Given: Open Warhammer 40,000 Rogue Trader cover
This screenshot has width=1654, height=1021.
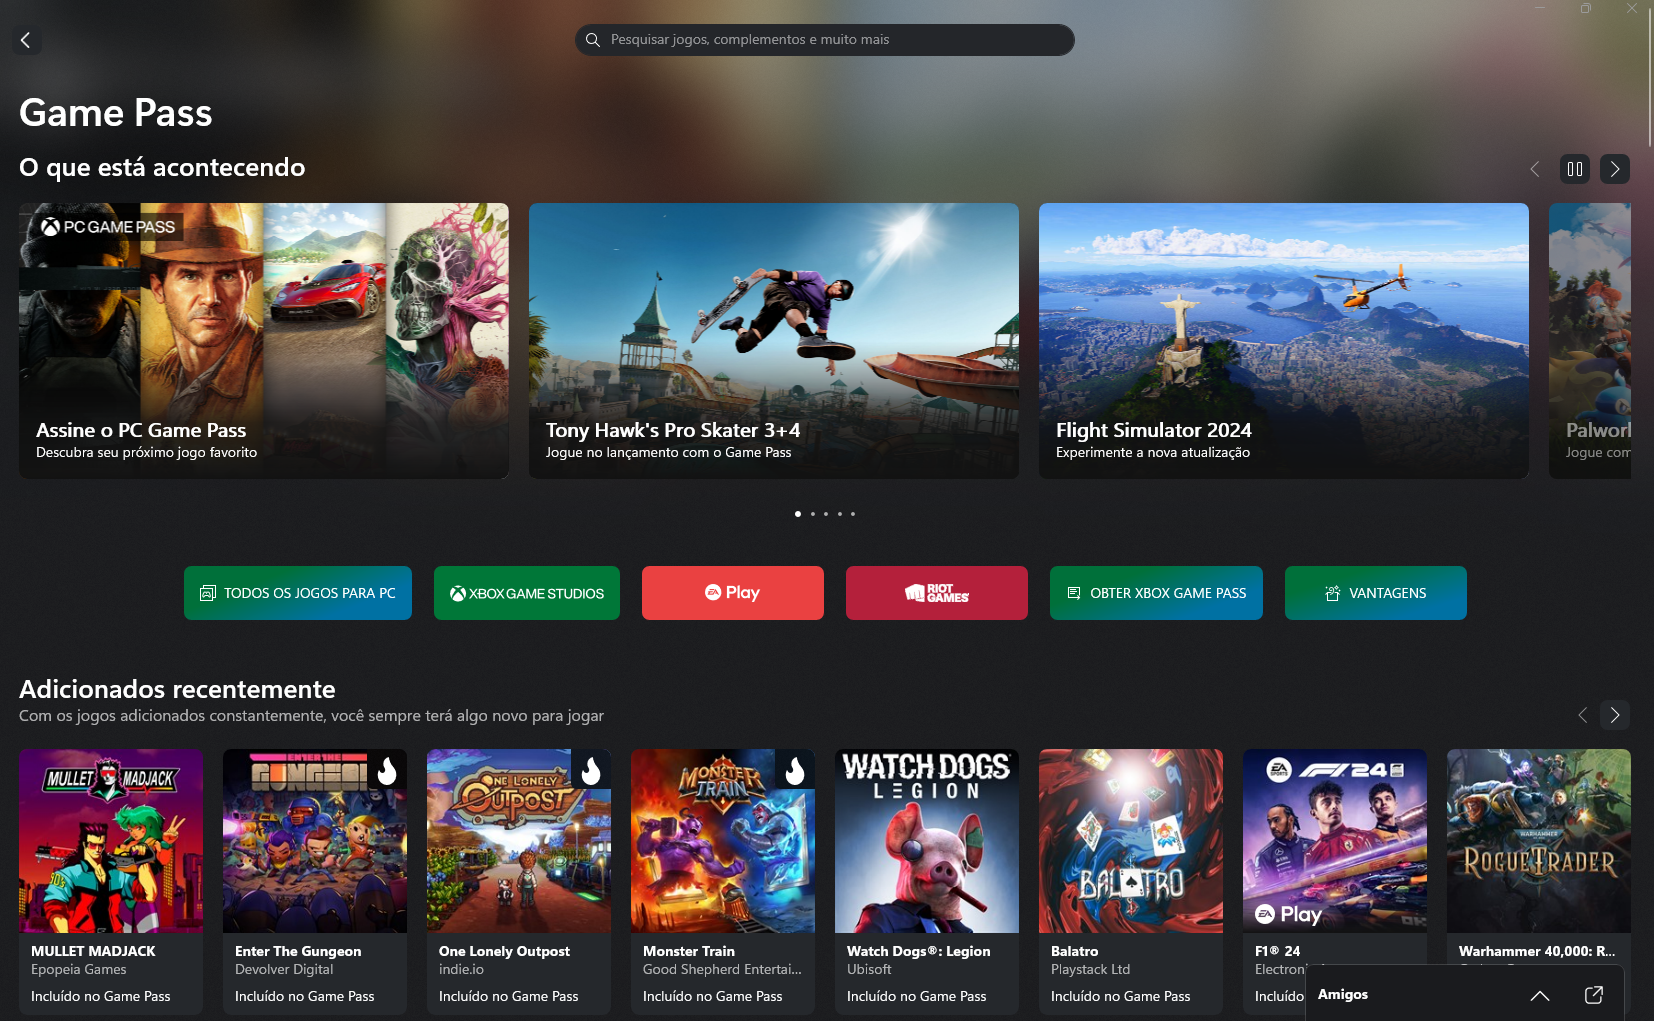Looking at the screenshot, I should click(x=1539, y=841).
